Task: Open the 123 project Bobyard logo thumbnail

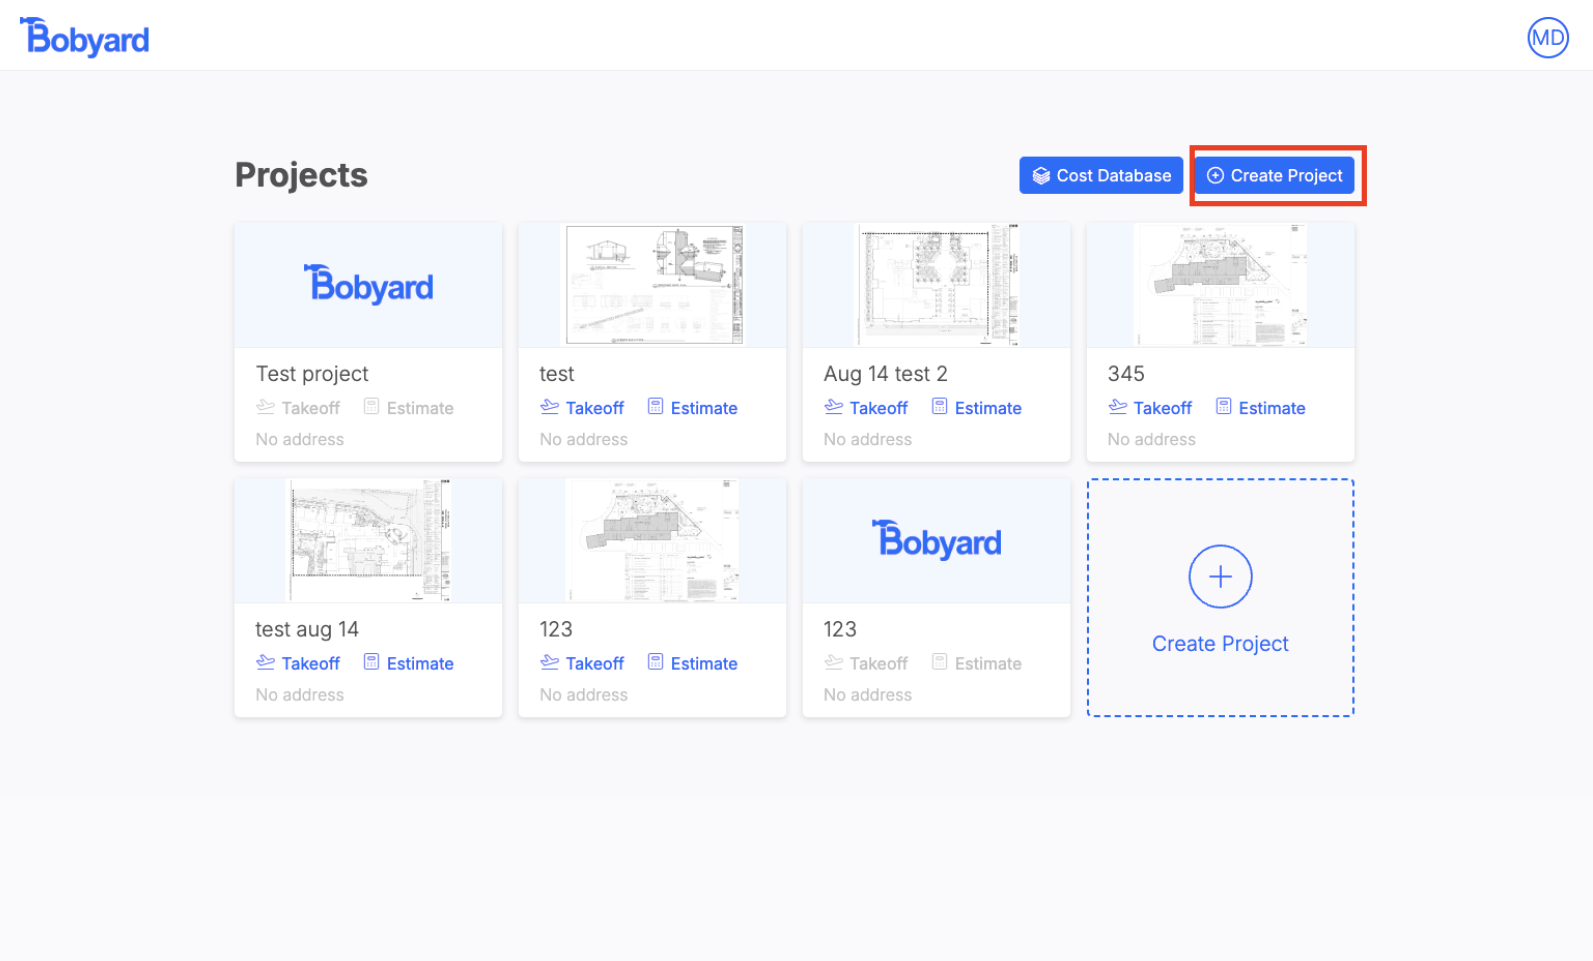Action: (936, 540)
